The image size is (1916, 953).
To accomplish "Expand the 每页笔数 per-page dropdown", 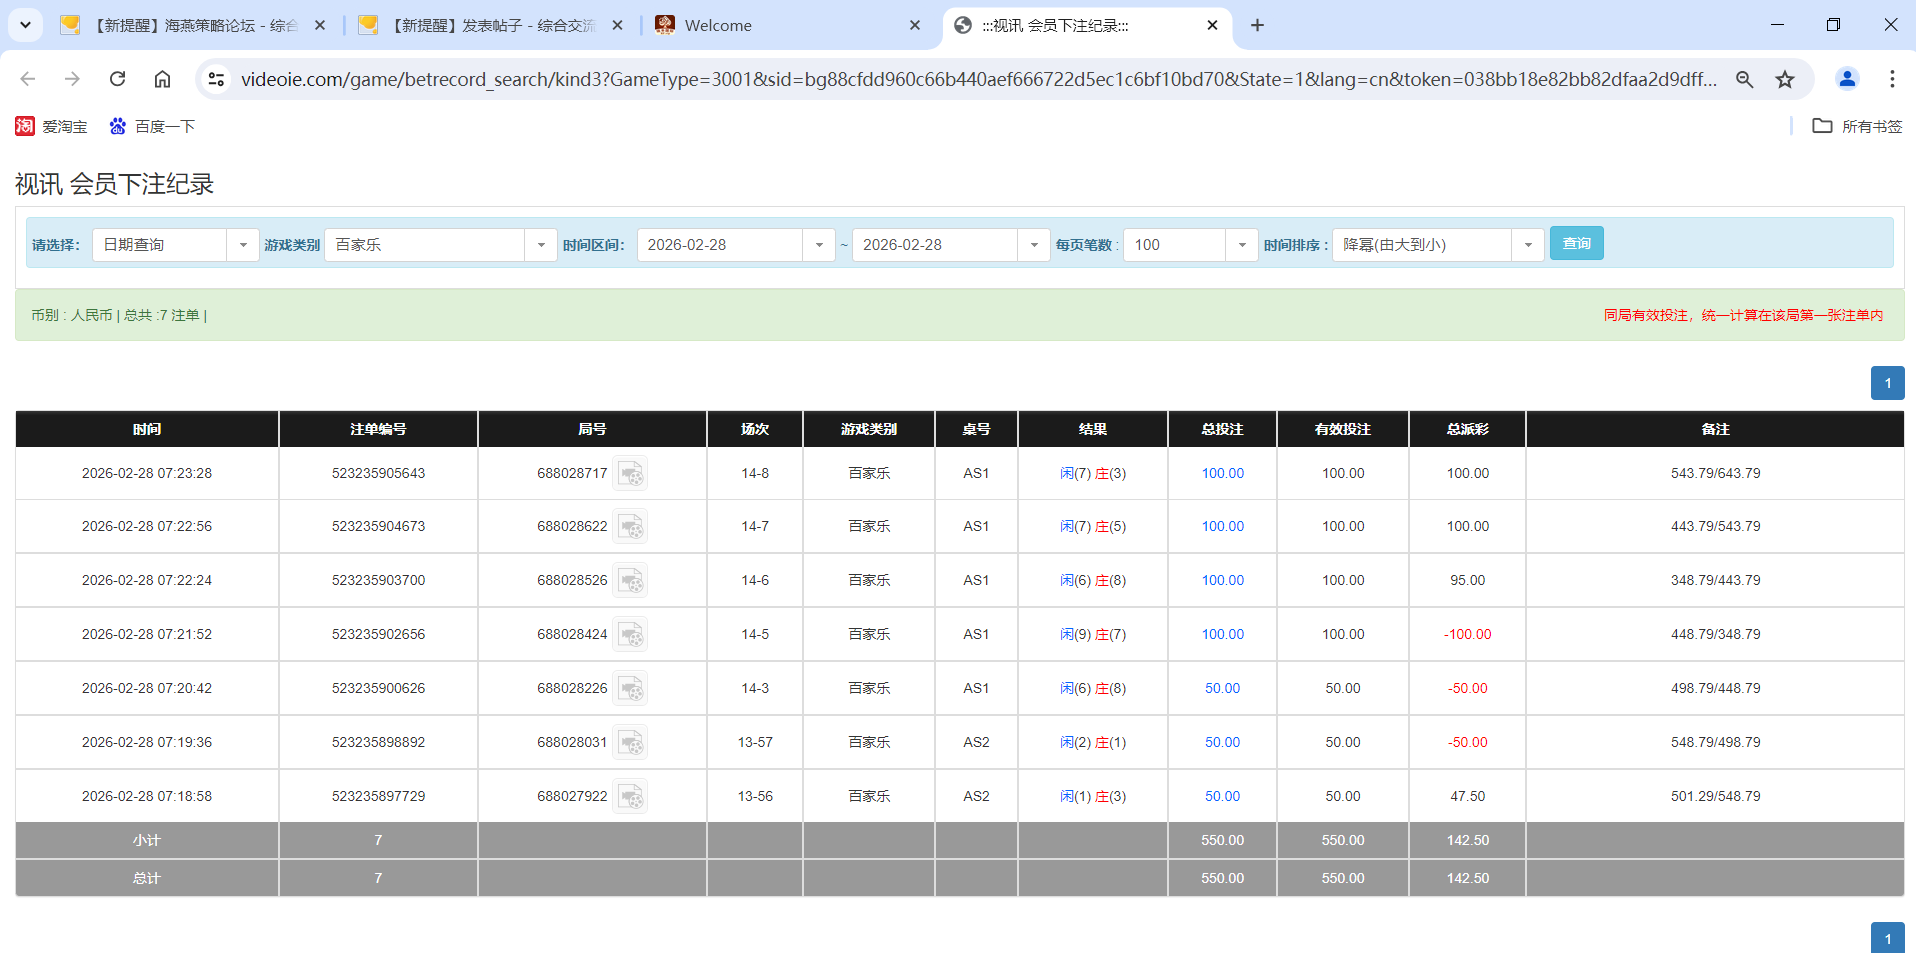I will (1242, 244).
